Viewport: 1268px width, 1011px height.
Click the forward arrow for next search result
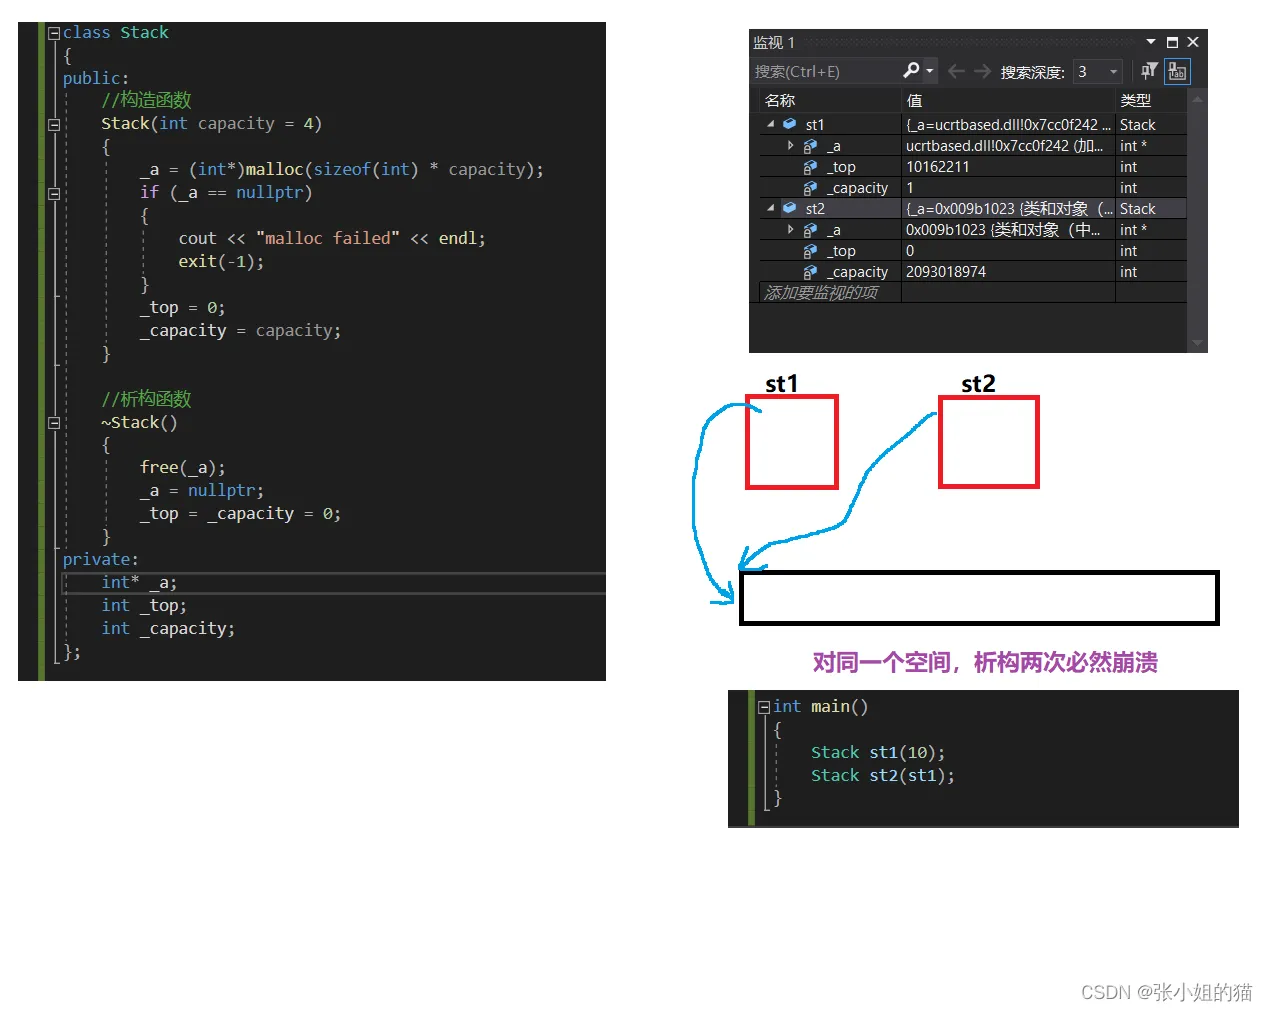click(982, 71)
